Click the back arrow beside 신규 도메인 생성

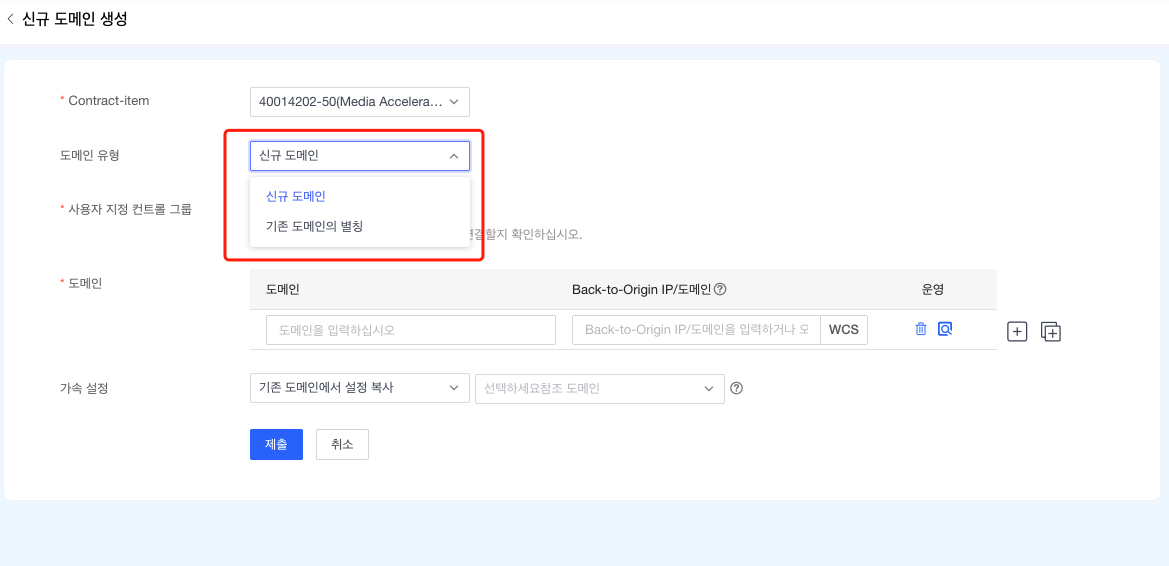click(11, 19)
